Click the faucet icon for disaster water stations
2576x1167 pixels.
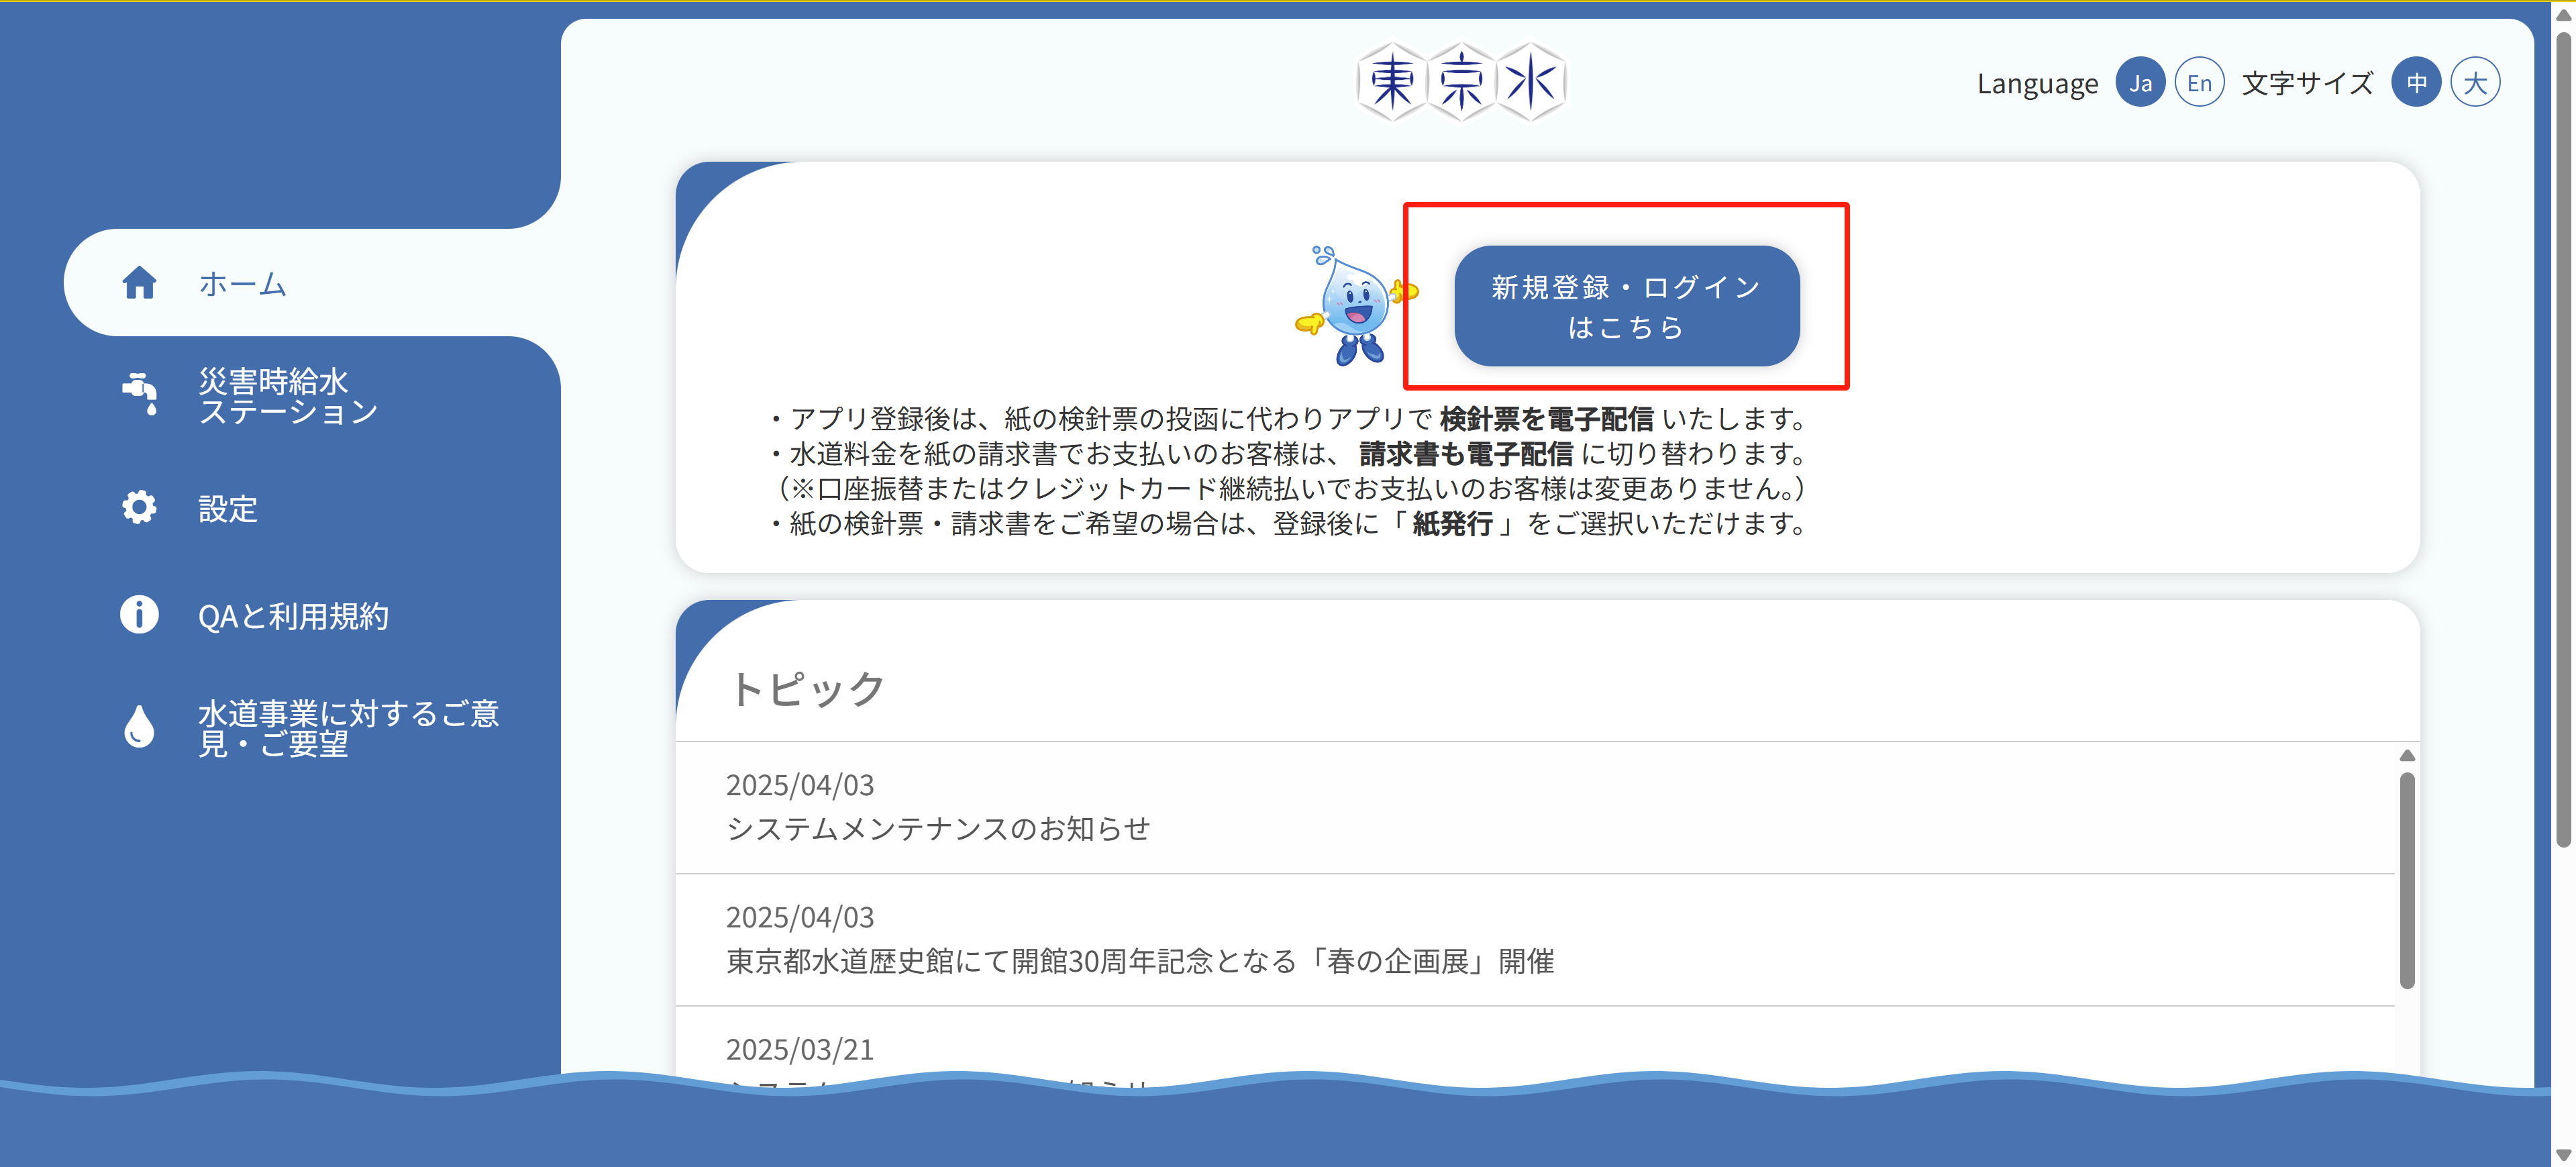tap(140, 394)
